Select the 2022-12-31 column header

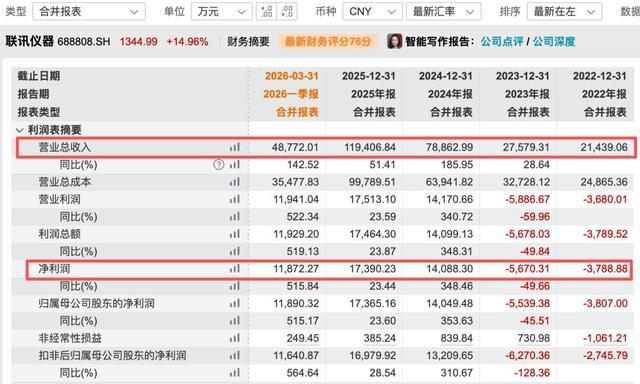point(600,76)
